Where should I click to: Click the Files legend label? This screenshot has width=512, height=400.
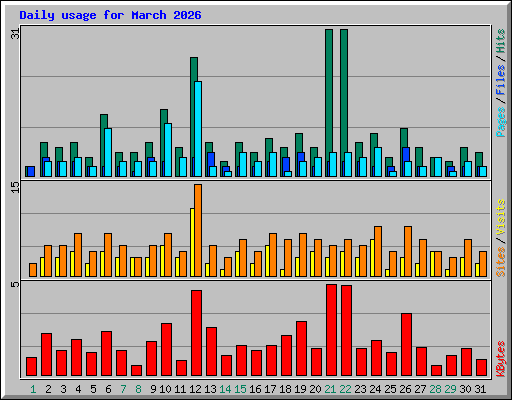point(501,80)
